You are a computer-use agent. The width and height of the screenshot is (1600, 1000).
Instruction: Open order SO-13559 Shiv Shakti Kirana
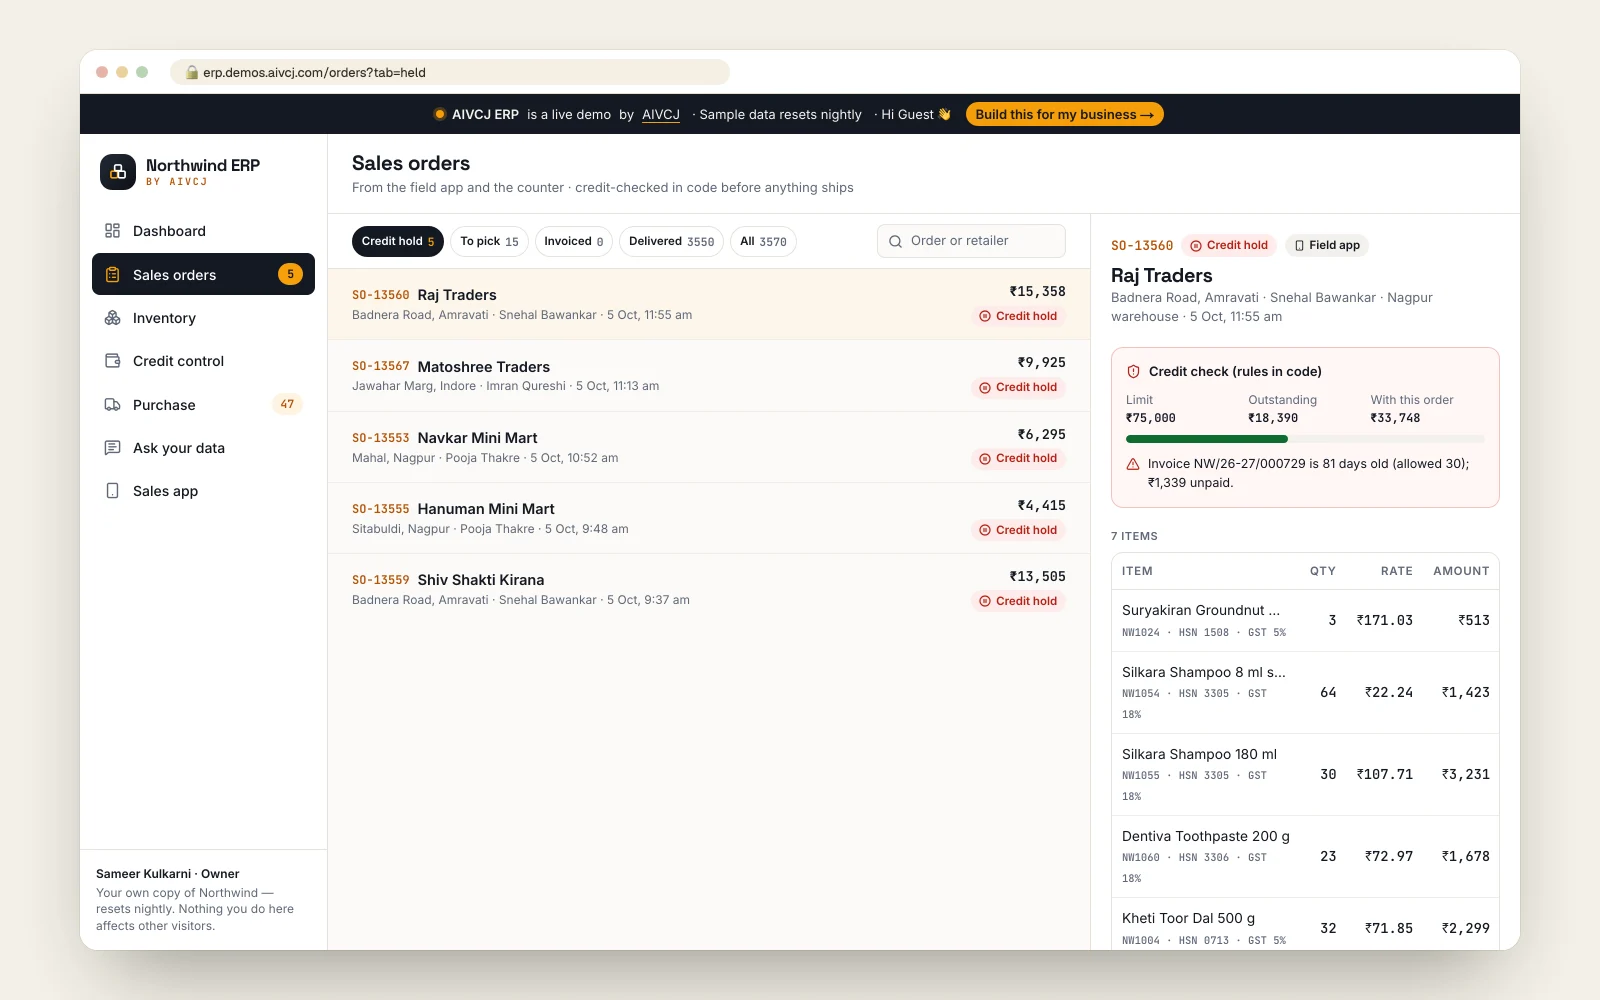[x=708, y=589]
